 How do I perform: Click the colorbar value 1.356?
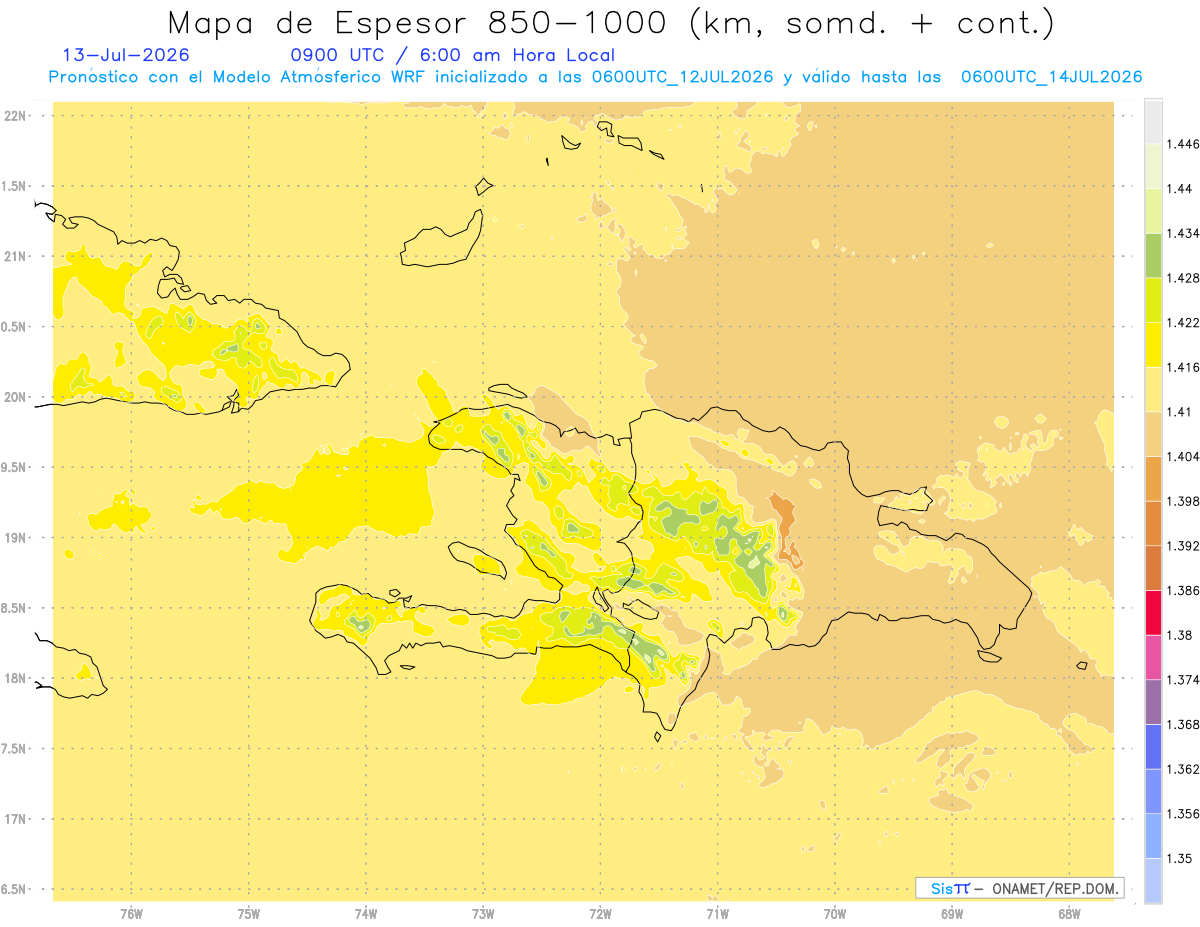pos(1183,813)
